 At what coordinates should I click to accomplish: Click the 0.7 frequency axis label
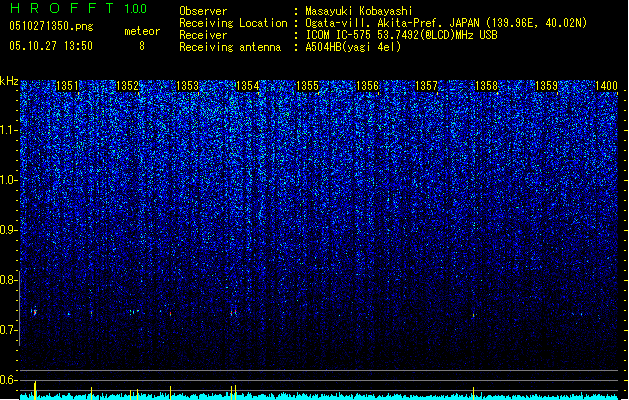coord(9,330)
